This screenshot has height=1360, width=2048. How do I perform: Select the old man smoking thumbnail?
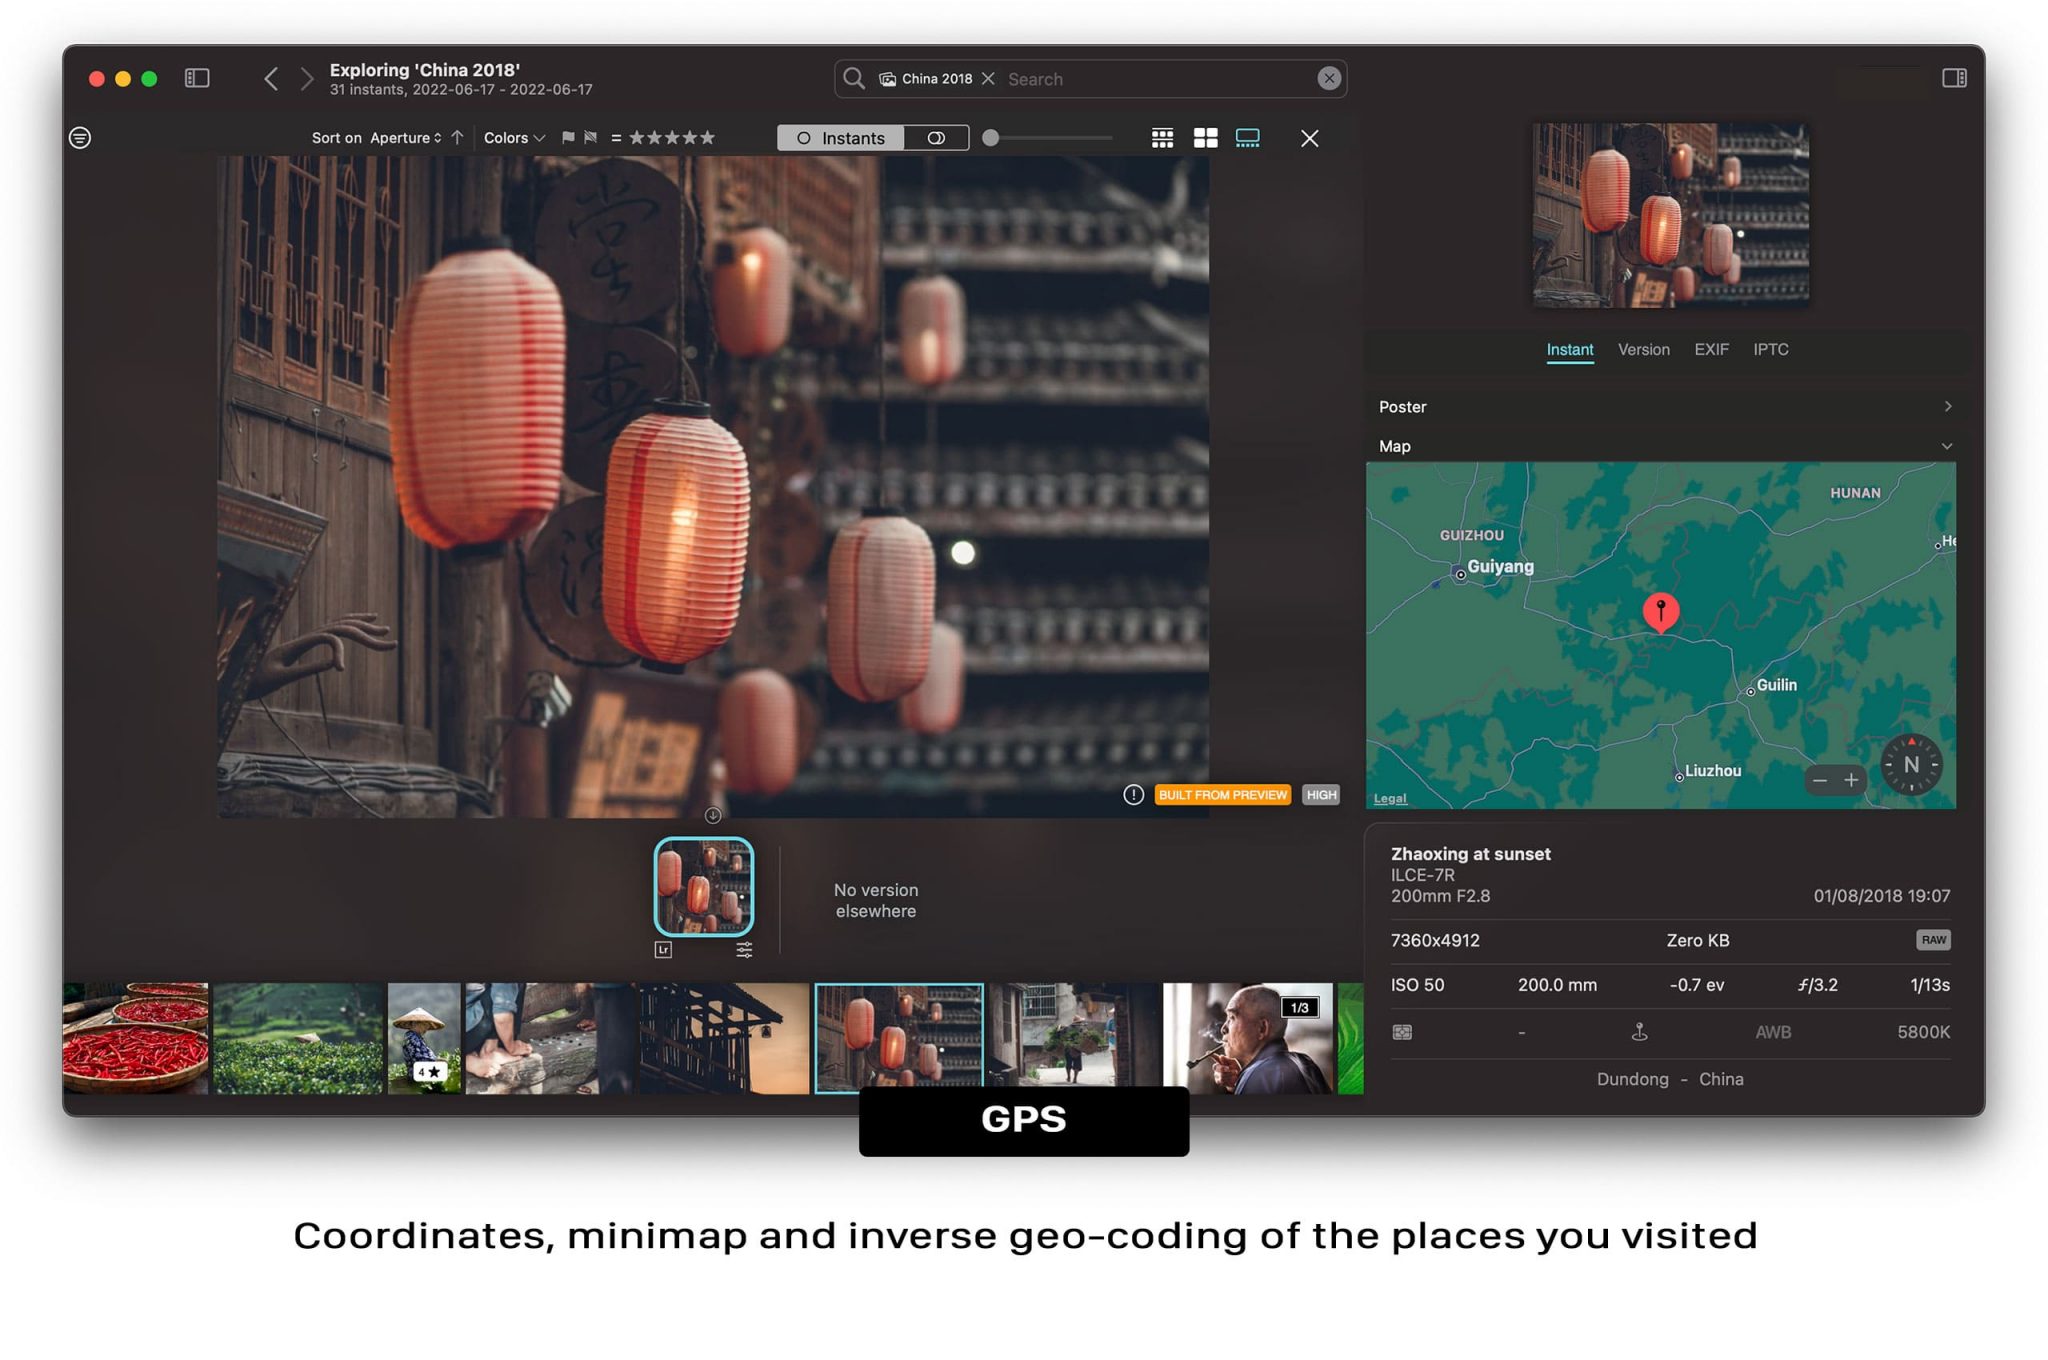coord(1248,1038)
